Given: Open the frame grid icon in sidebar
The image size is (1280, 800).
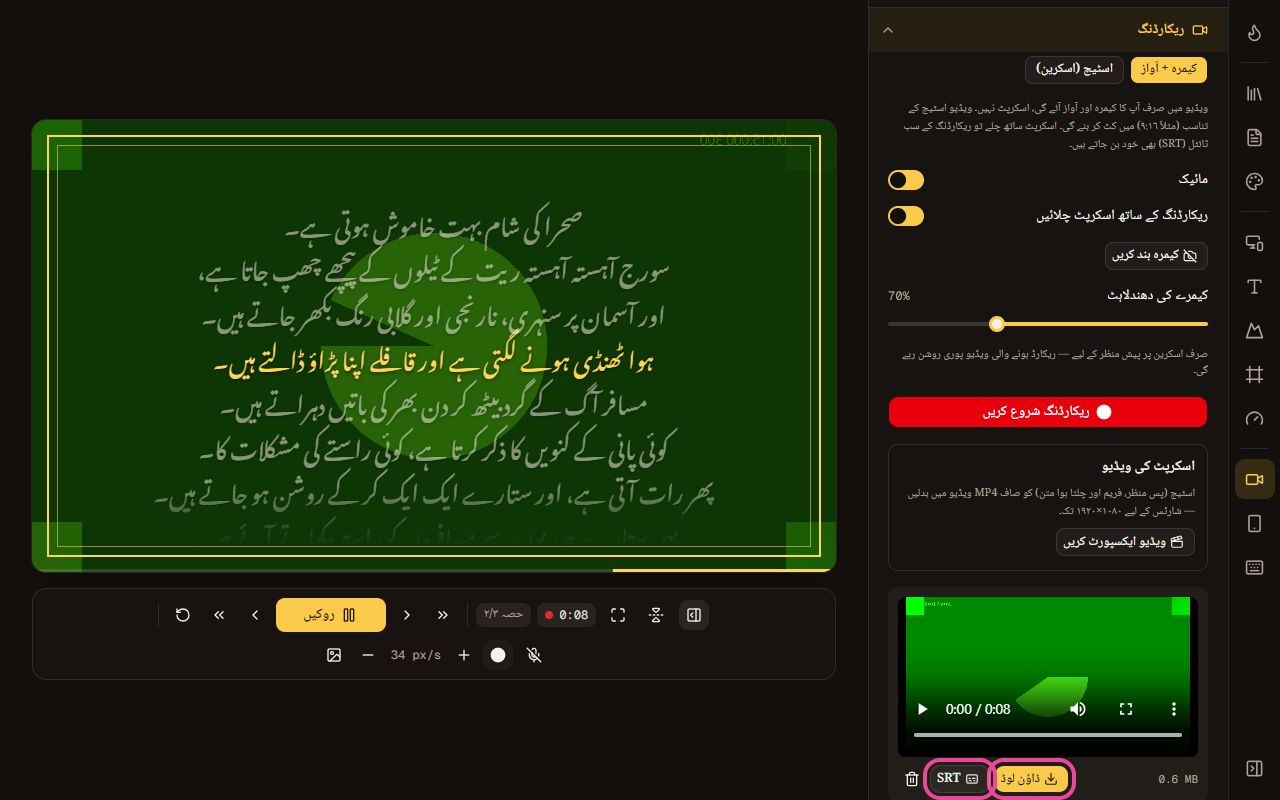Looking at the screenshot, I should (x=1254, y=374).
